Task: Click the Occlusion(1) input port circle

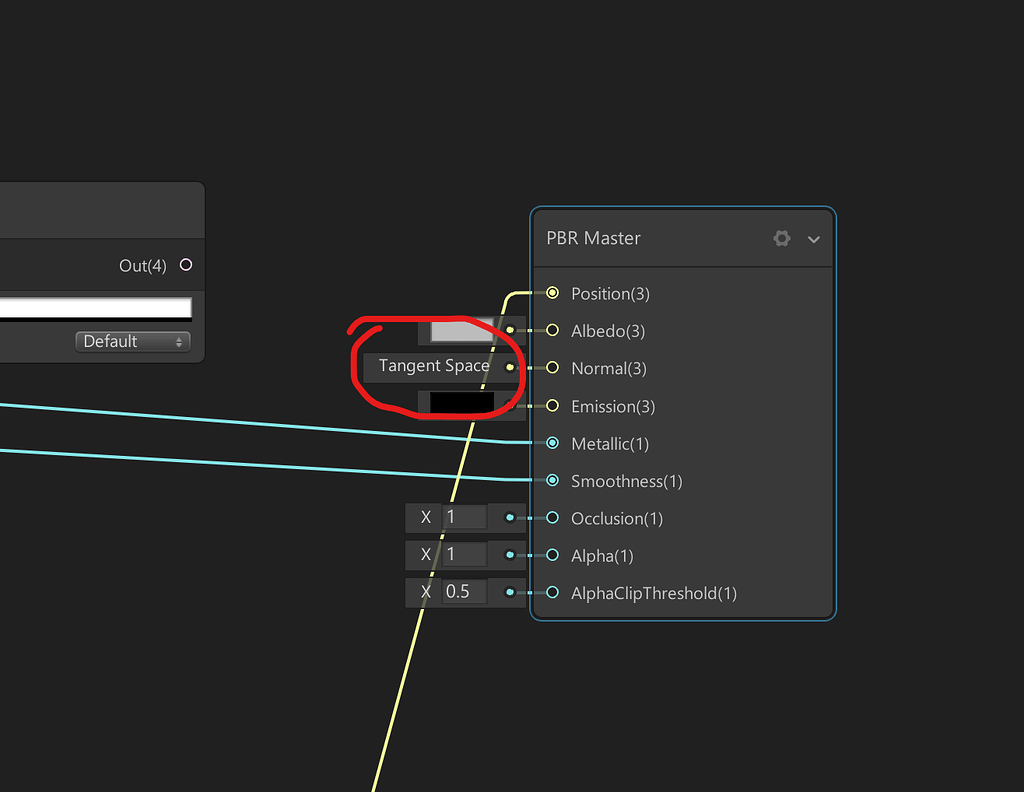Action: point(552,518)
